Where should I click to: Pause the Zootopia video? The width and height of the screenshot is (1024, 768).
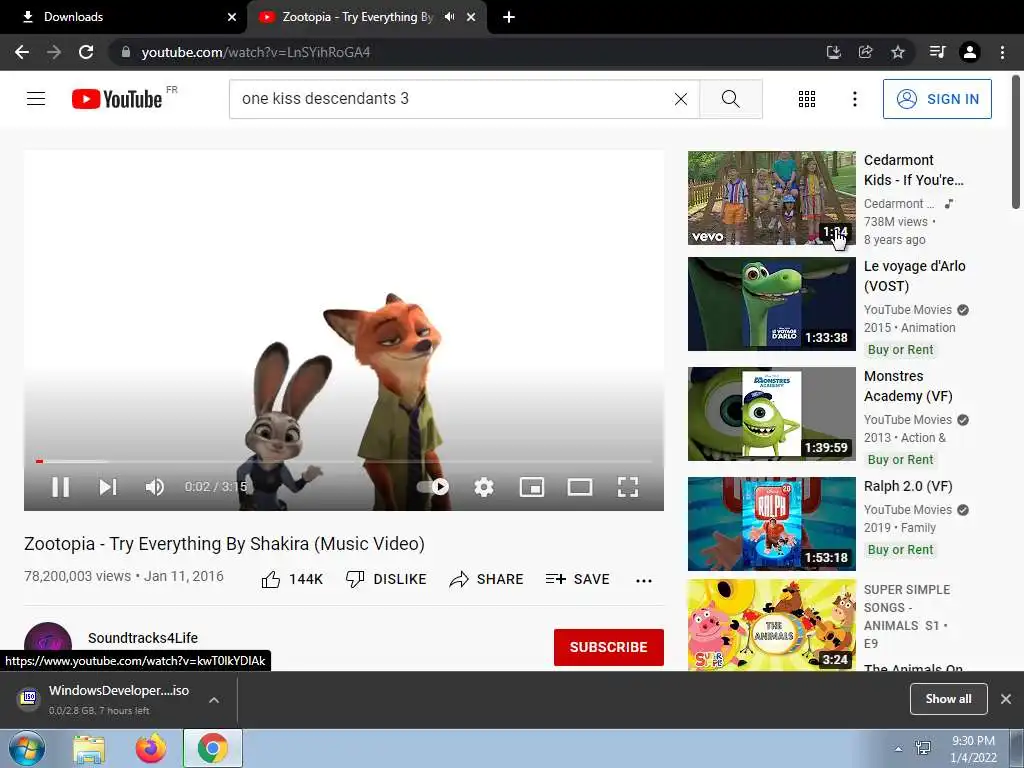tap(60, 487)
